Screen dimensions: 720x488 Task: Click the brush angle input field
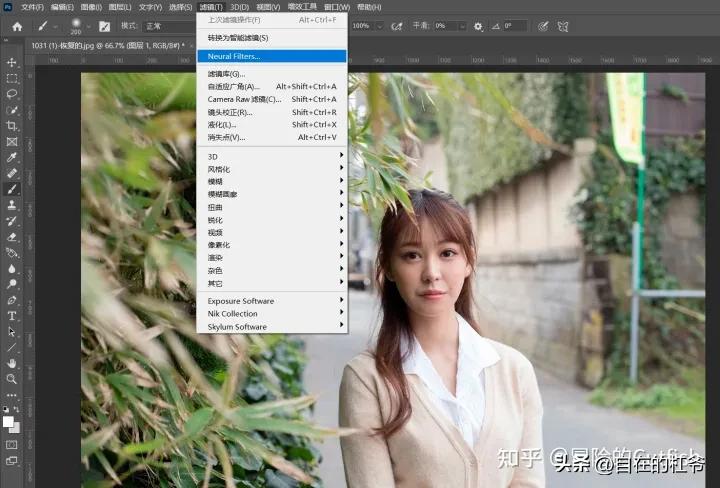515,26
